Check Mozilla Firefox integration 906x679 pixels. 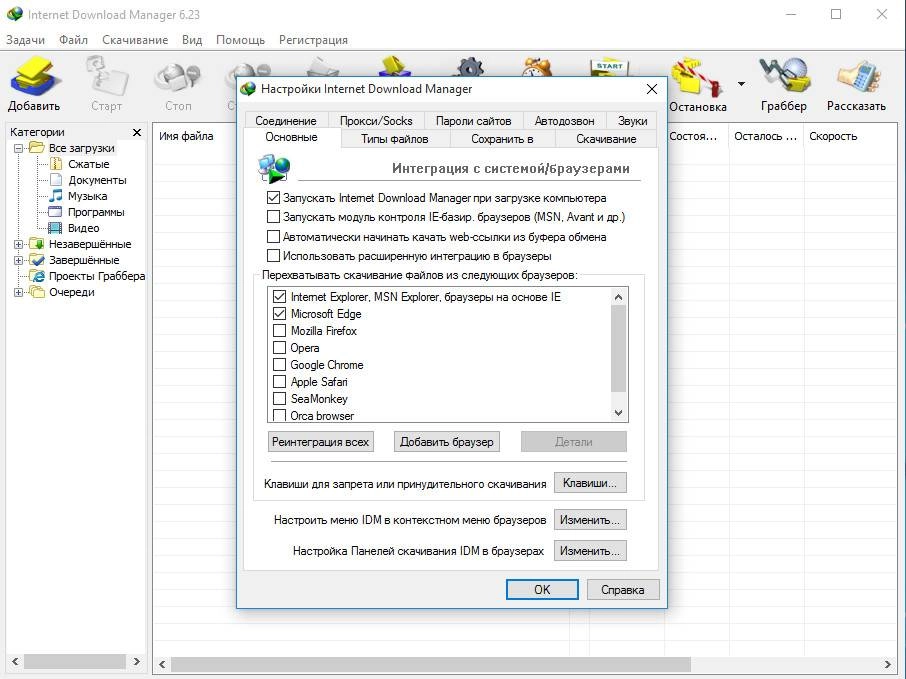point(280,331)
